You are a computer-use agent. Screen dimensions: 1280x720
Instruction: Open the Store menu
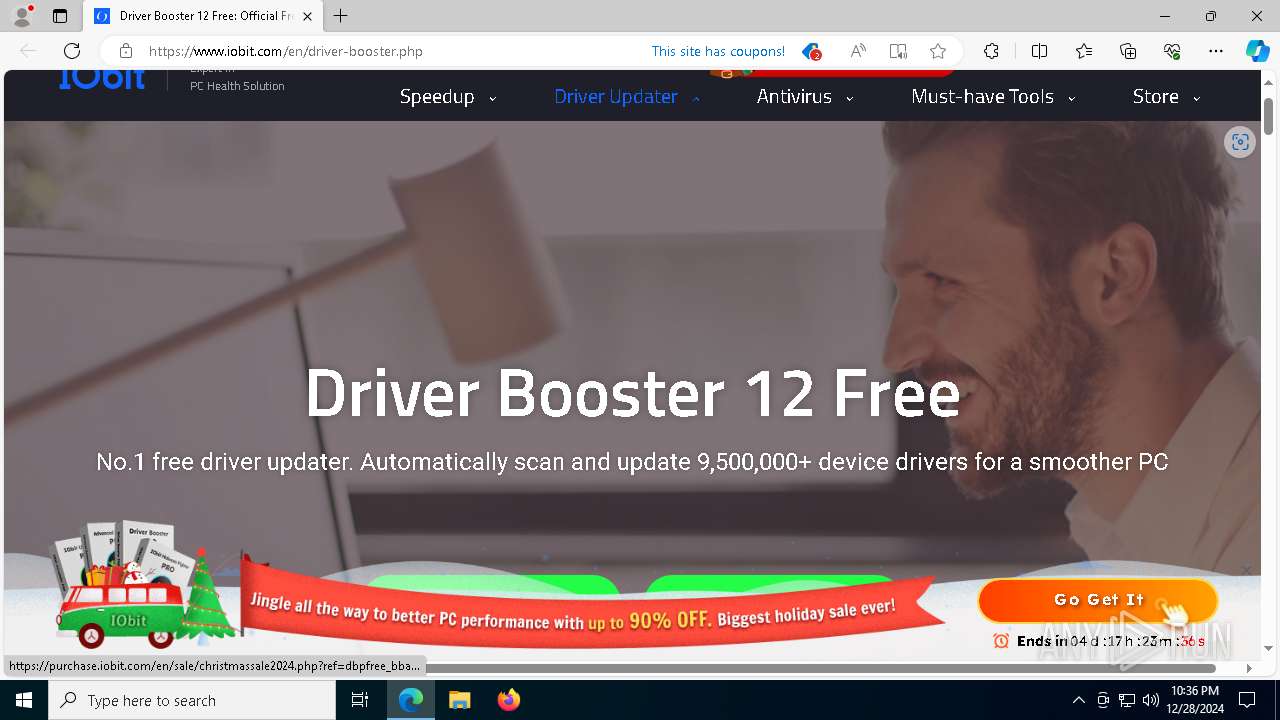click(1155, 97)
